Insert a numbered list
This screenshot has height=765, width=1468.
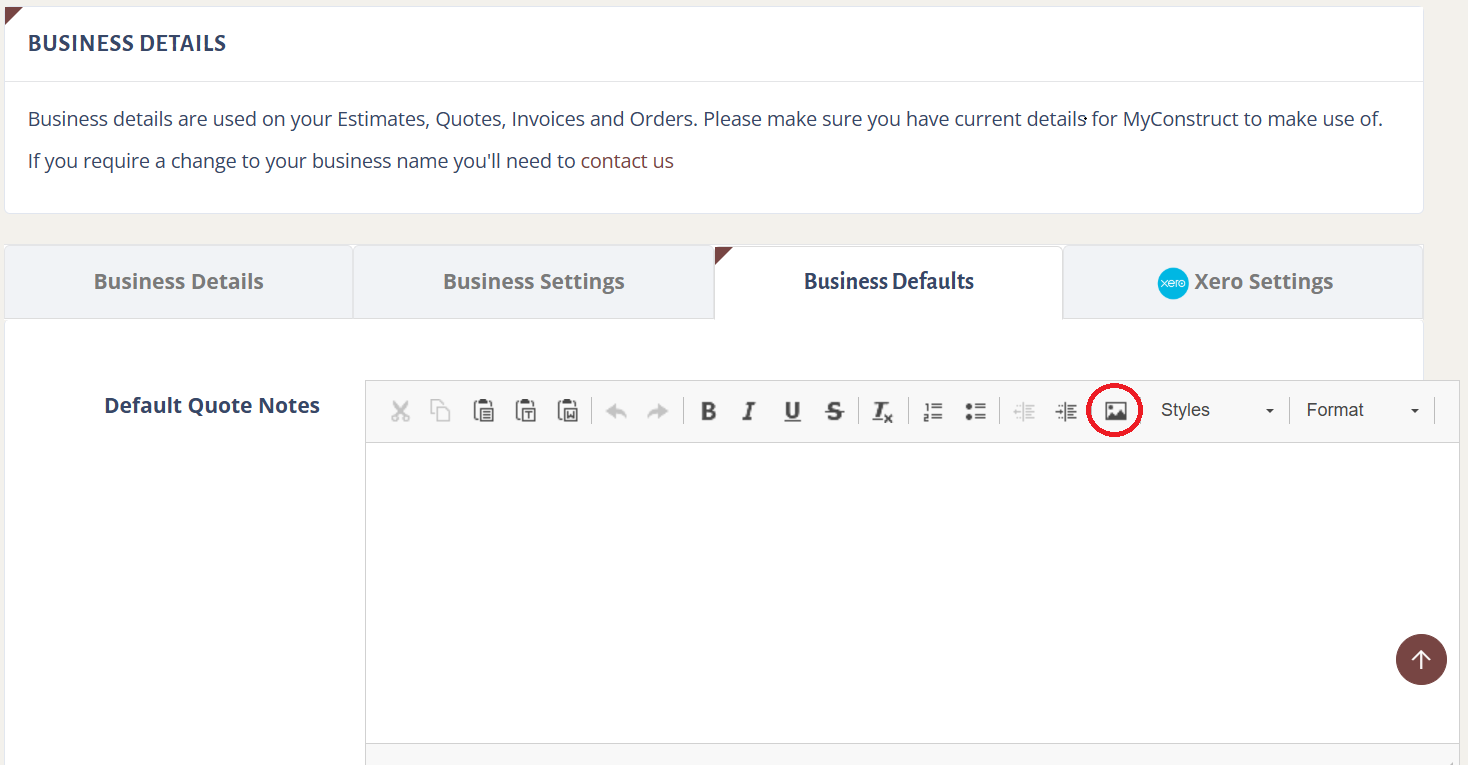[x=933, y=411]
